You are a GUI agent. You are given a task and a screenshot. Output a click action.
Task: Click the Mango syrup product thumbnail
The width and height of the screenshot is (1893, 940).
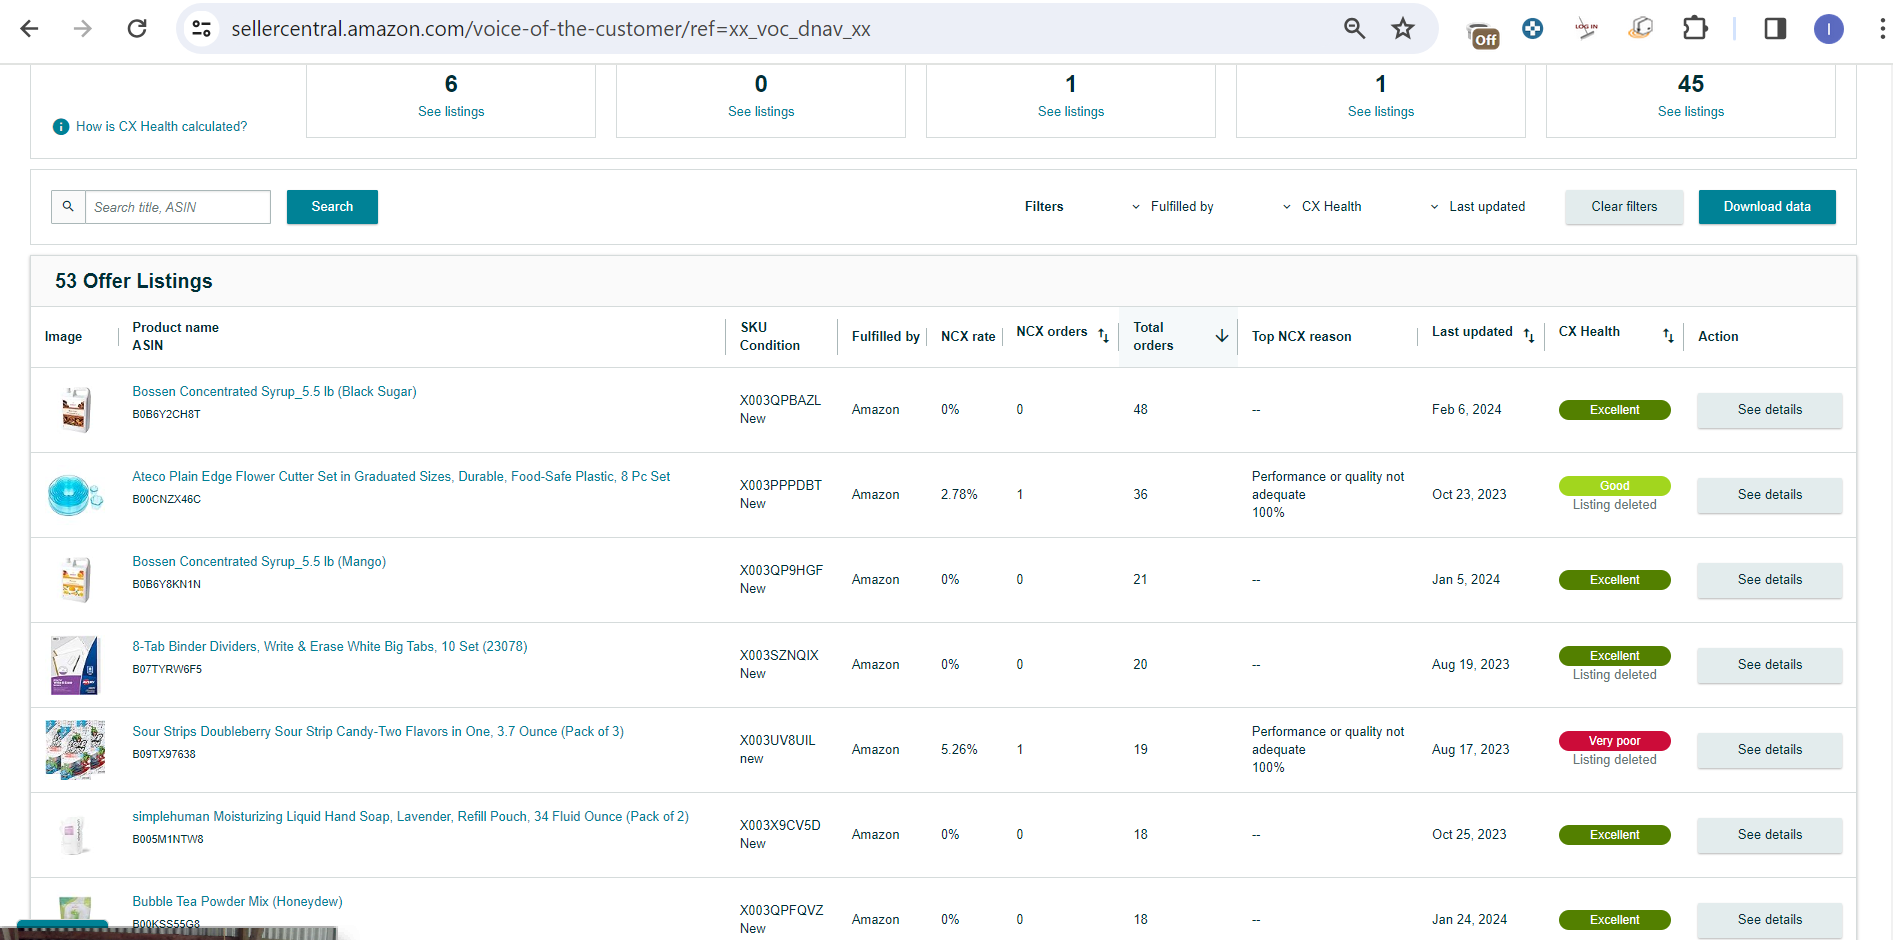75,580
